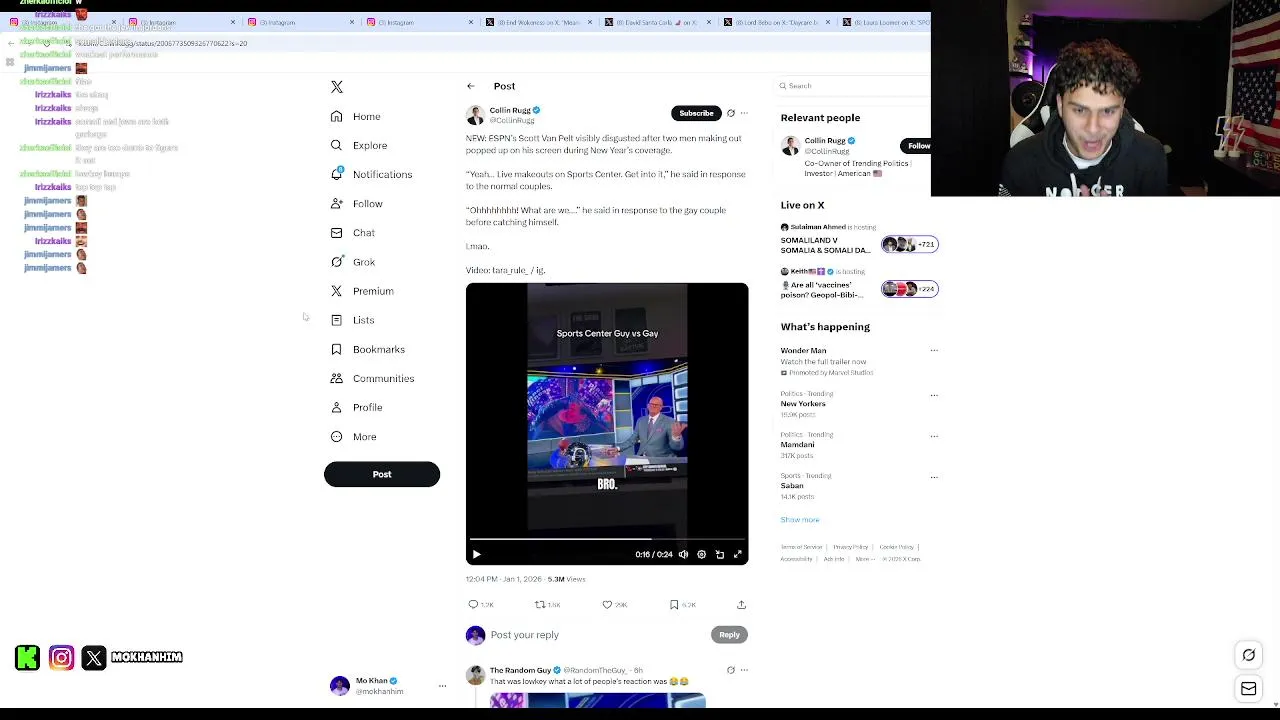The width and height of the screenshot is (1280, 720).
Task: Open options for Mamdani trend
Action: click(x=934, y=436)
